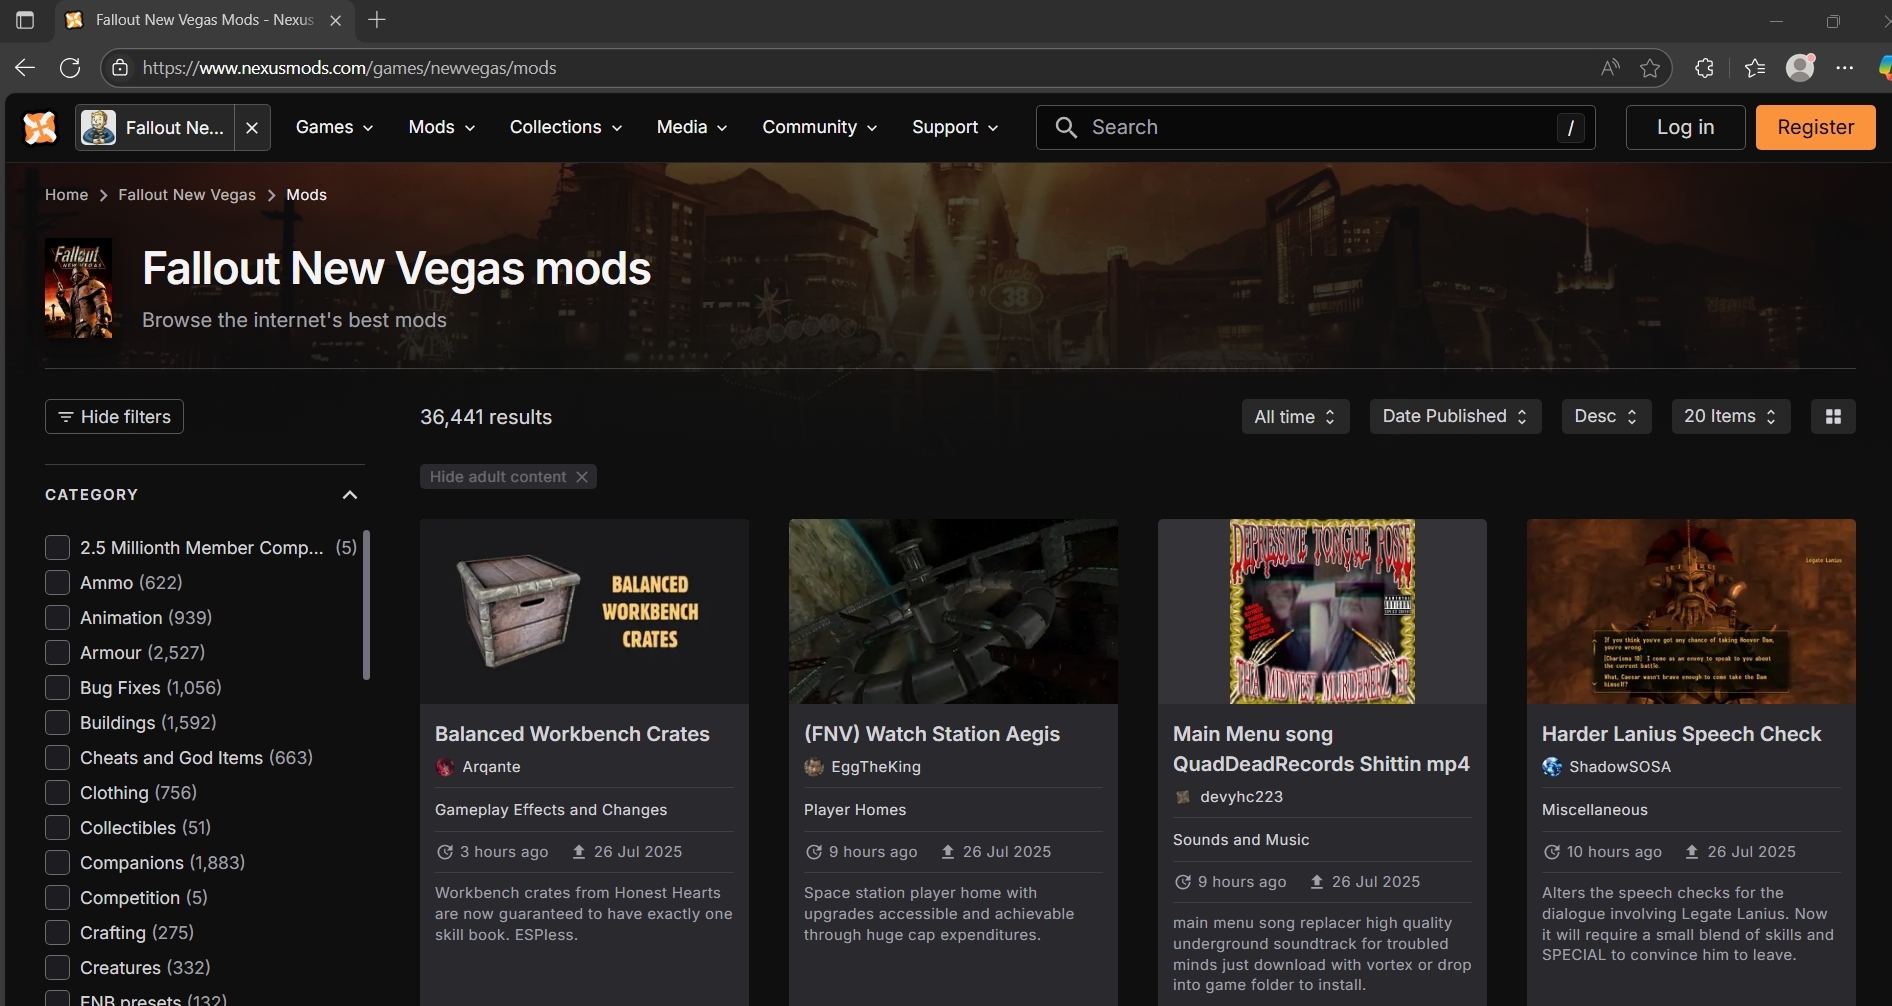Click EggTheKing's author avatar icon
This screenshot has height=1006, width=1892.
pyautogui.click(x=814, y=767)
